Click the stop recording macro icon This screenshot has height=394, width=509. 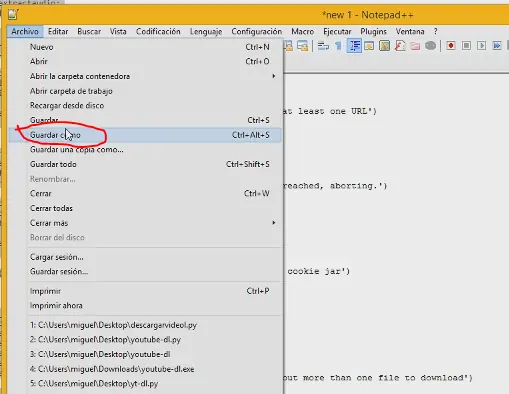click(x=466, y=46)
